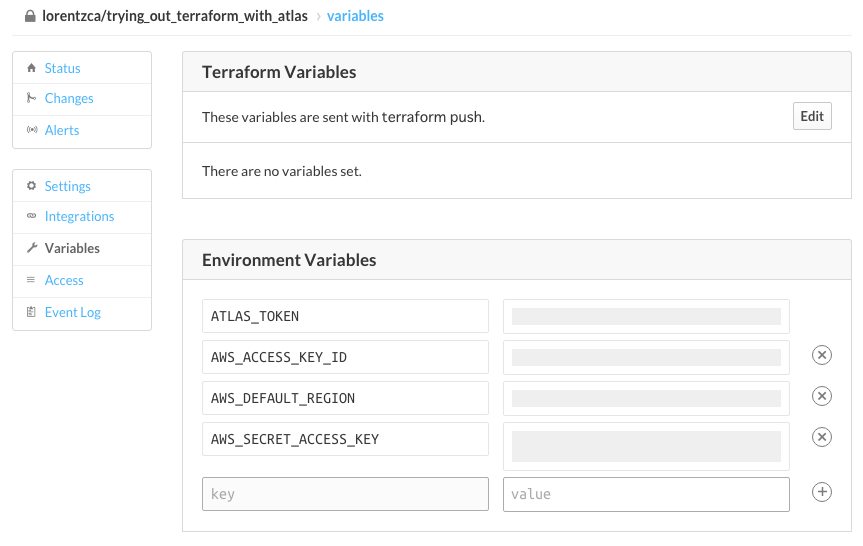This screenshot has height=546, width=863.
Task: Remove the AWS_ACCESS_KEY_ID variable
Action: [821, 356]
